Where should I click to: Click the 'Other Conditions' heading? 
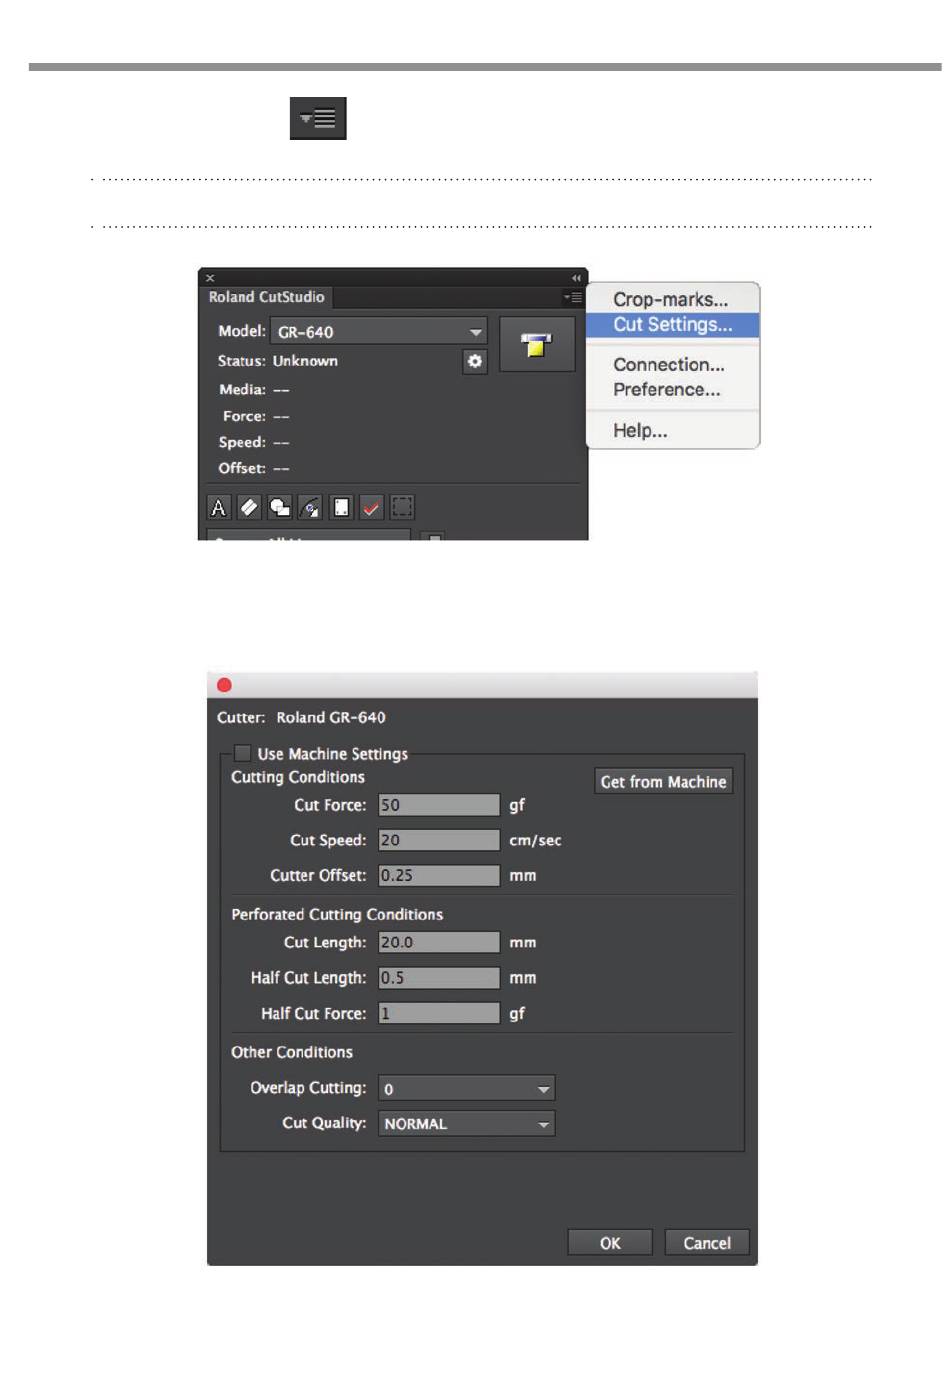[x=292, y=1052]
